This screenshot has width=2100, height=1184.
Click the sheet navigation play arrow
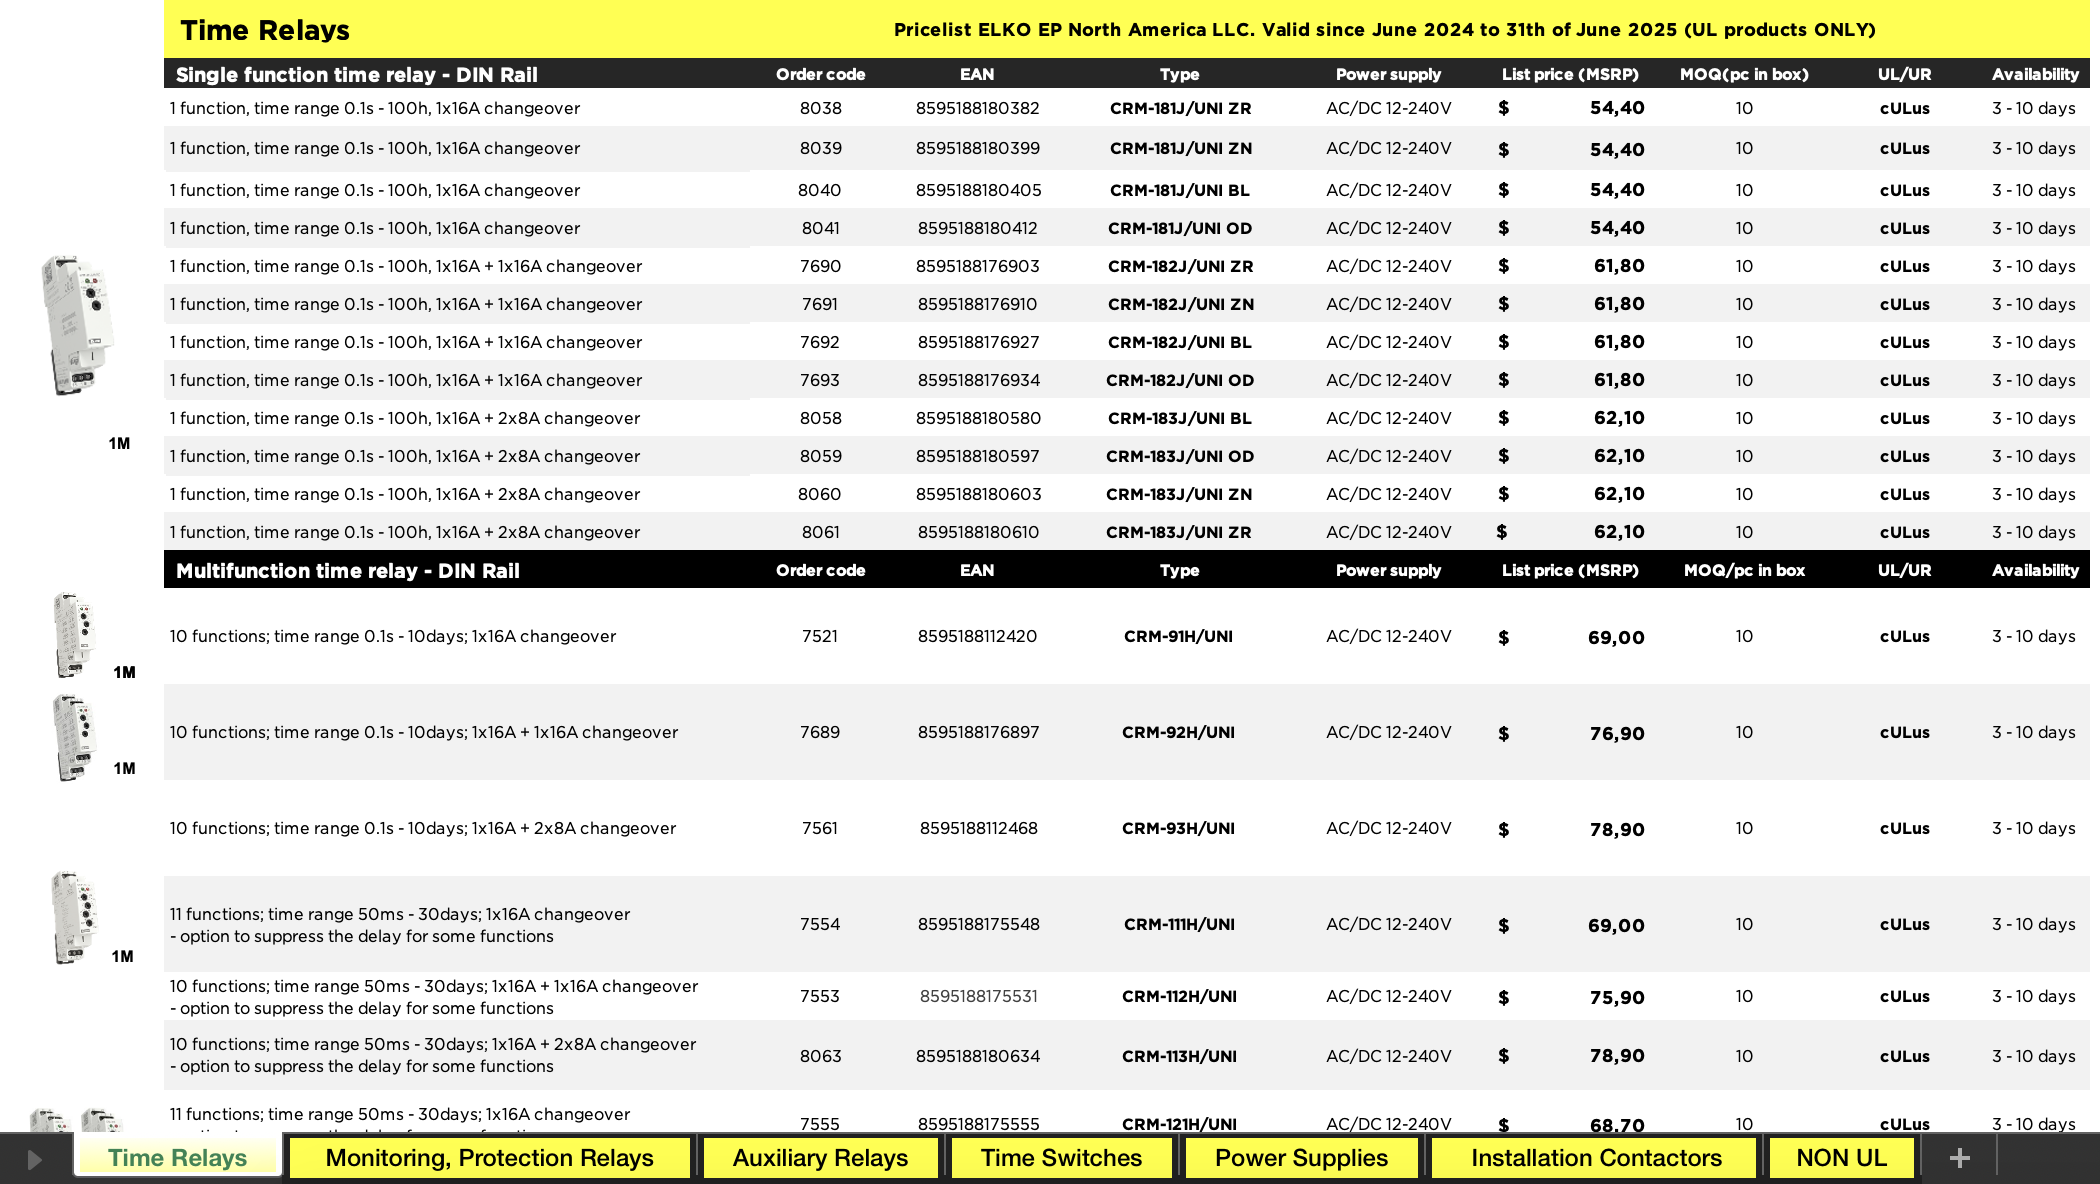(x=34, y=1159)
